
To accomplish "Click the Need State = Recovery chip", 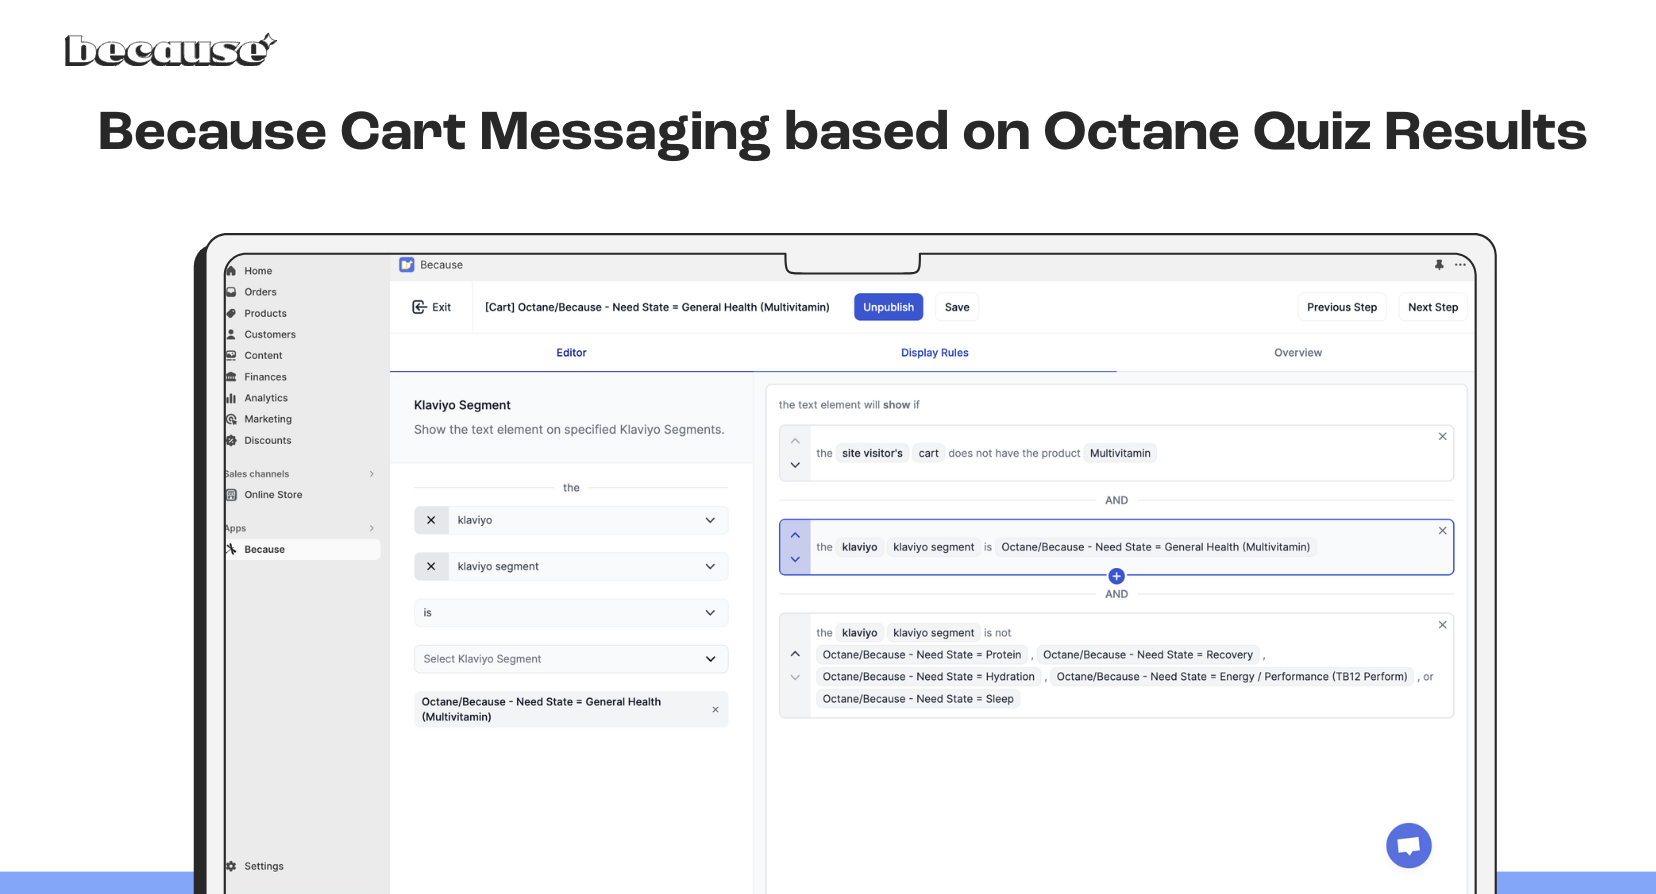I will point(1148,655).
